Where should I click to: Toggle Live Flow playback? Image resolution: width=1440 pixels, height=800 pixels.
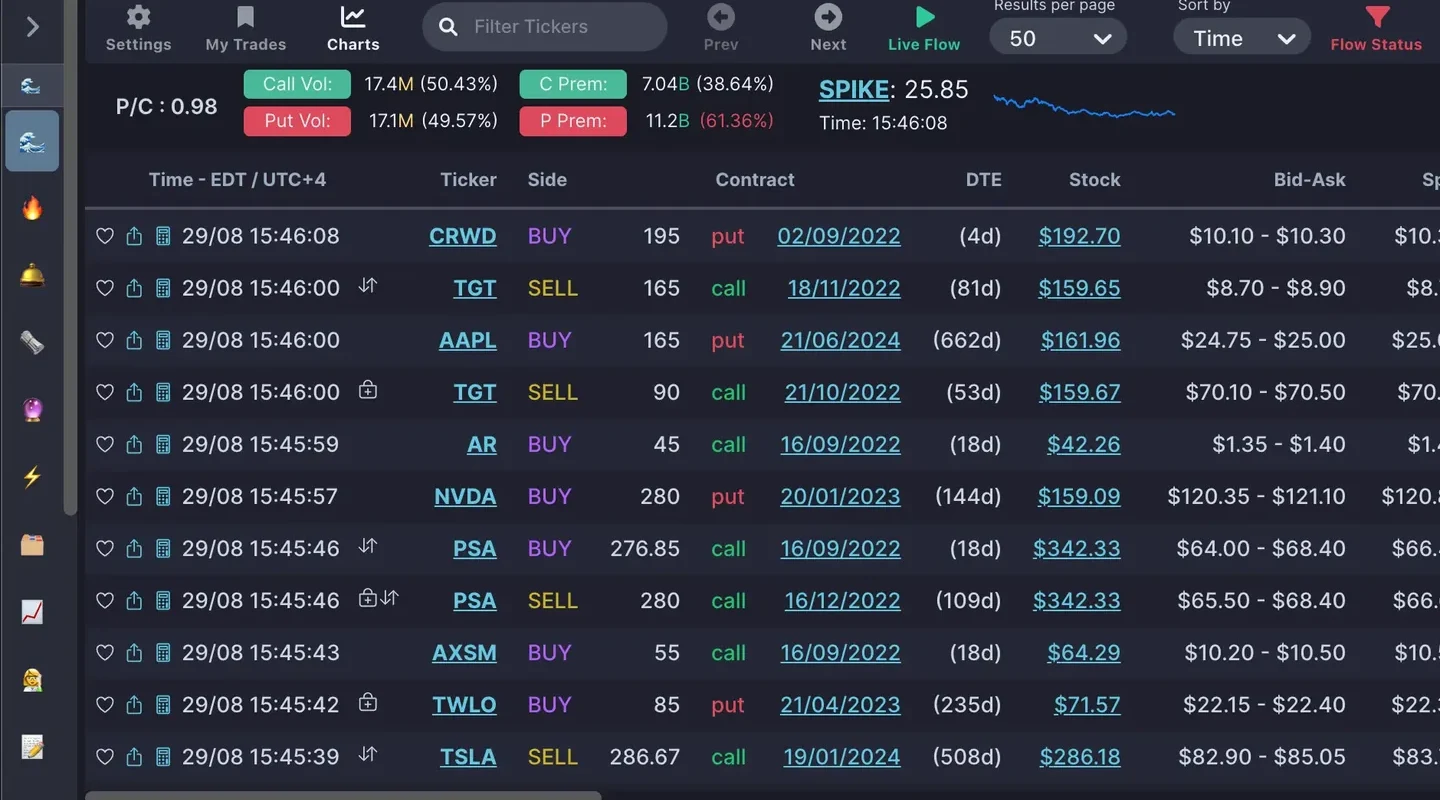[x=924, y=28]
